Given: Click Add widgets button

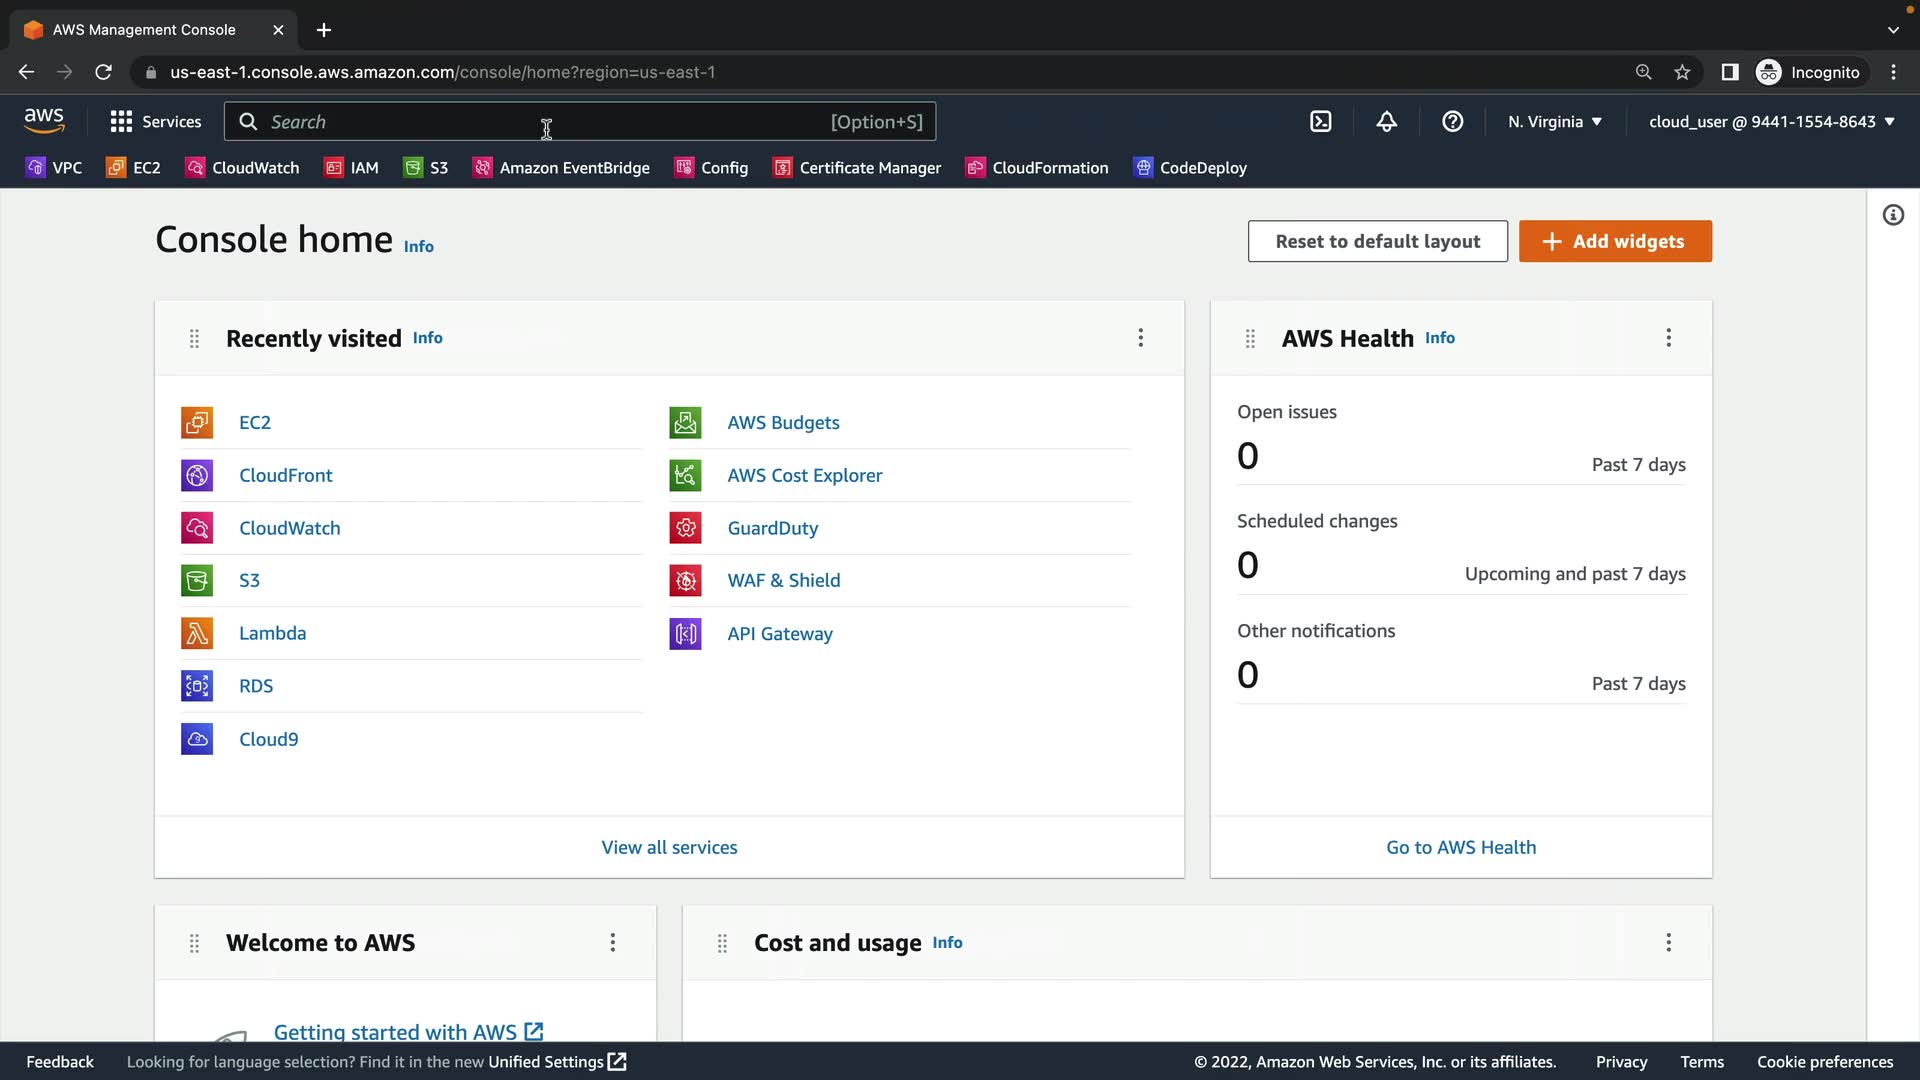Looking at the screenshot, I should 1615,241.
